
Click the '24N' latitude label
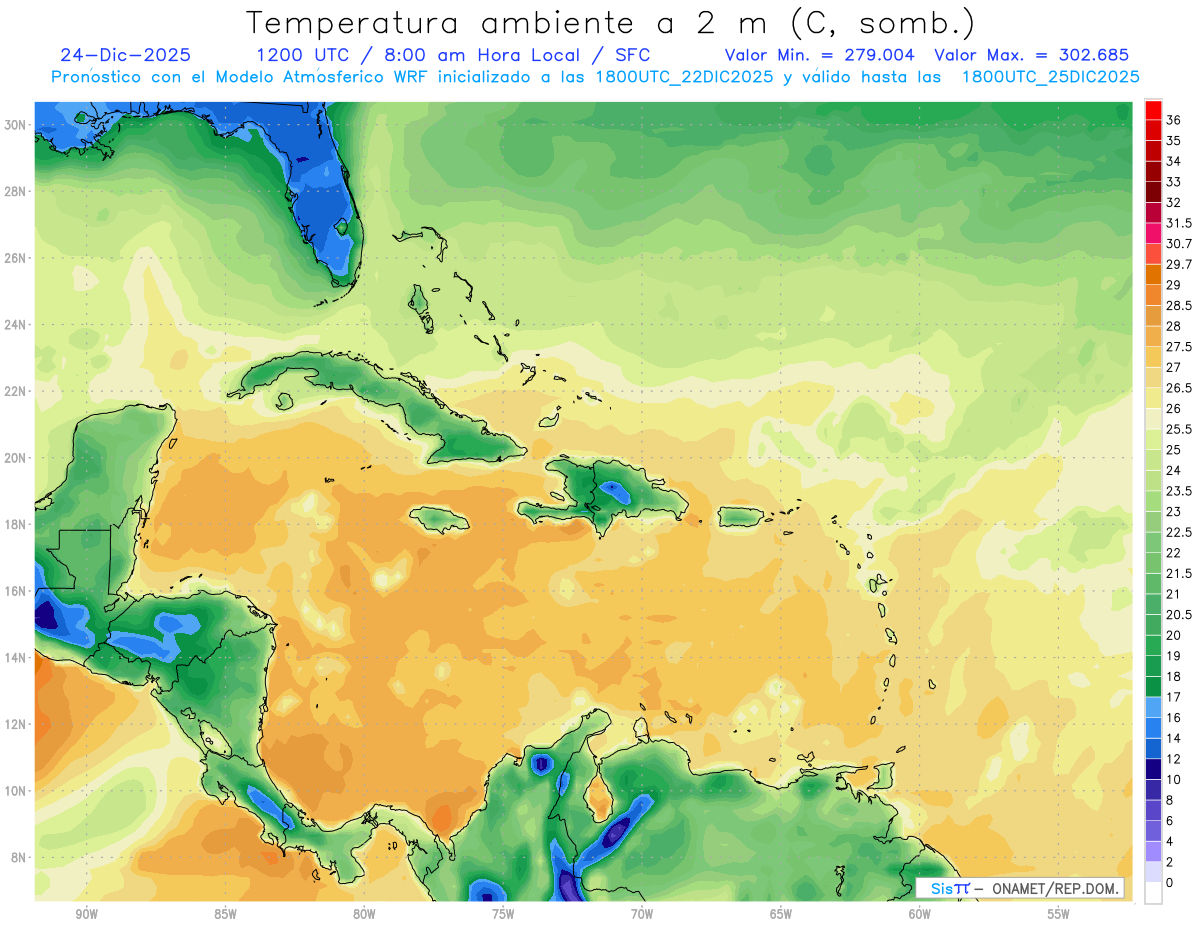(17, 325)
